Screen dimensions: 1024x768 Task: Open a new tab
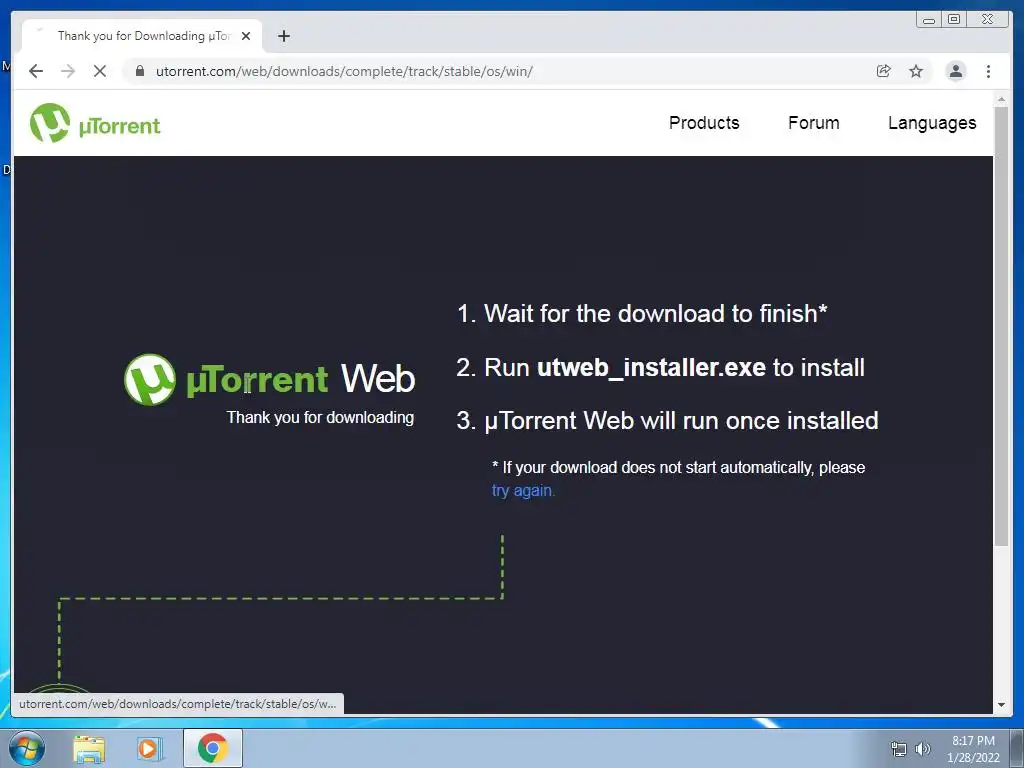point(283,36)
